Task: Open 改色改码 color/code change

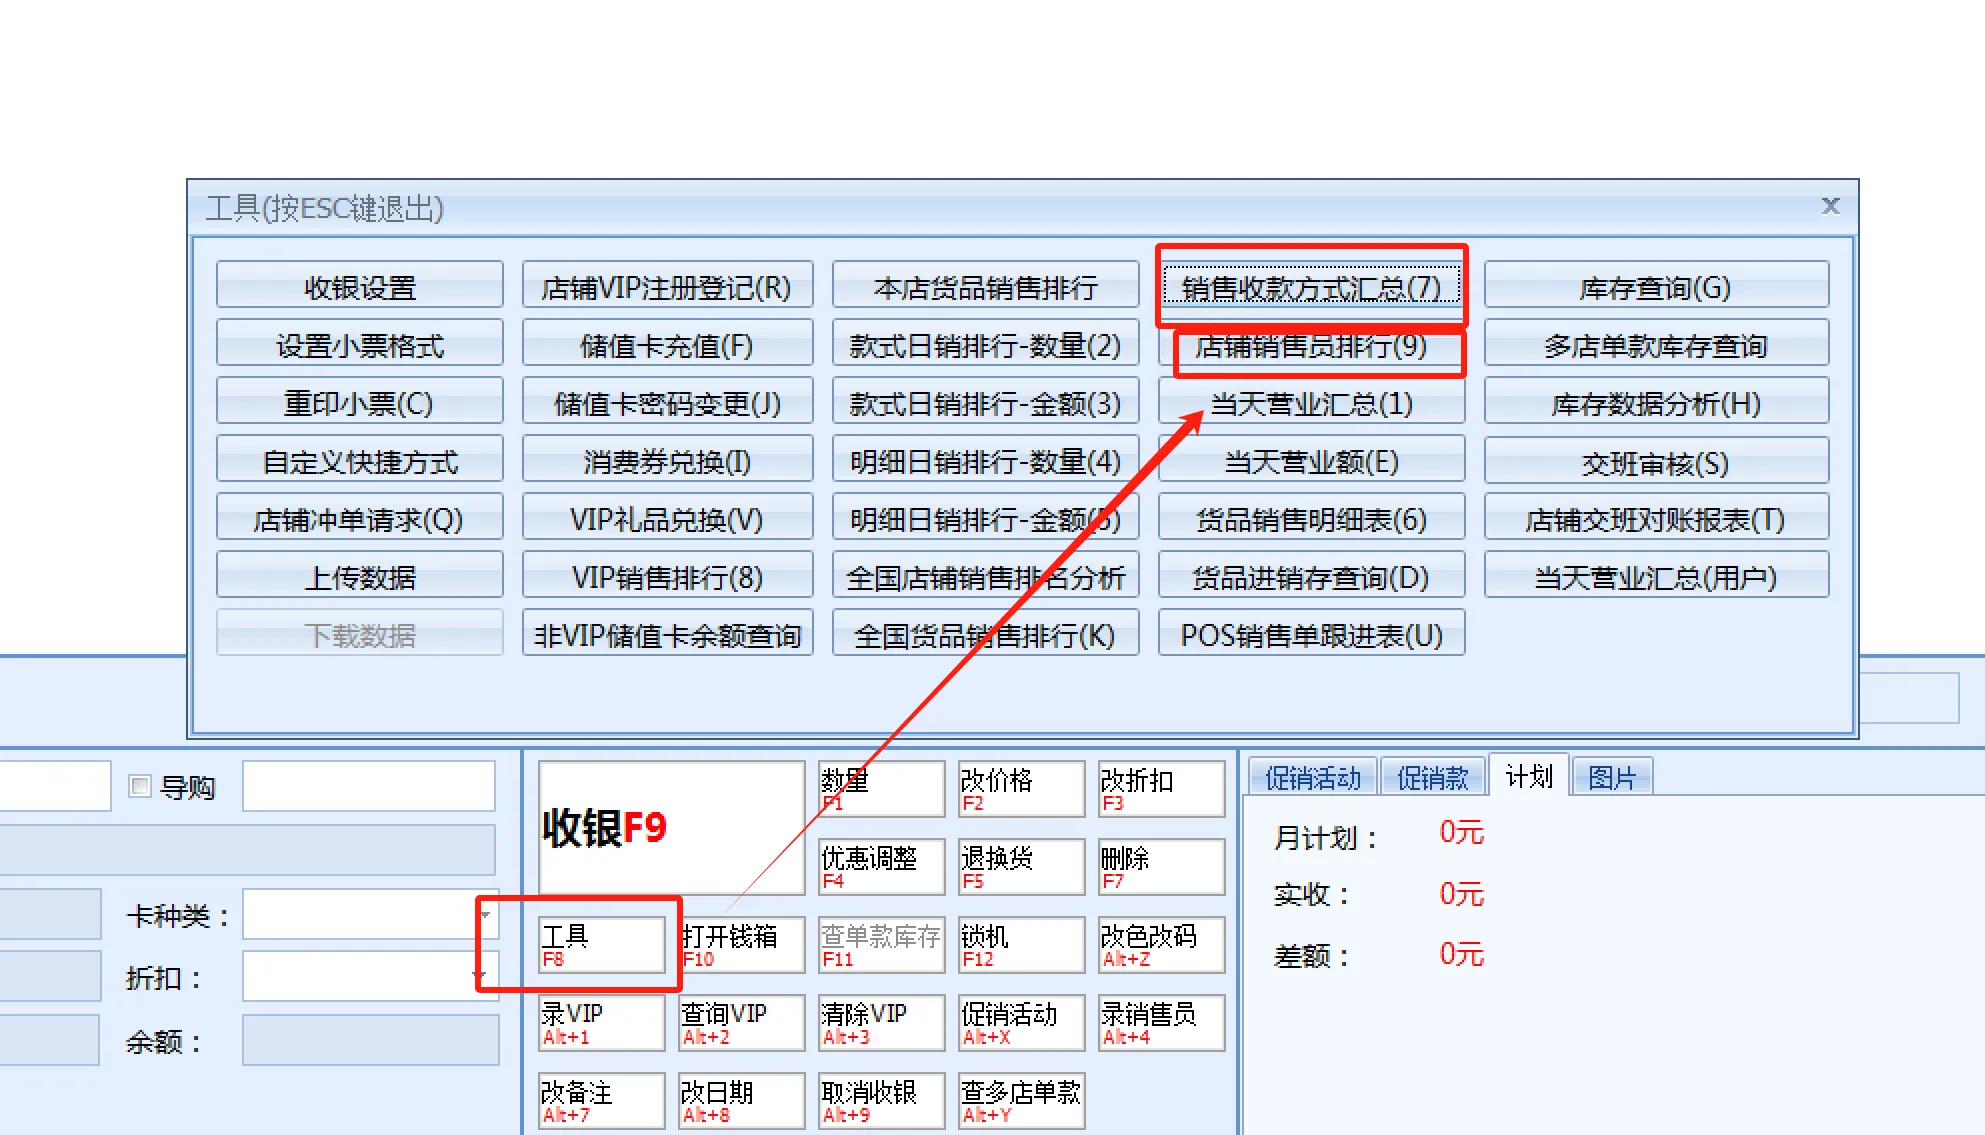Action: pos(1159,944)
